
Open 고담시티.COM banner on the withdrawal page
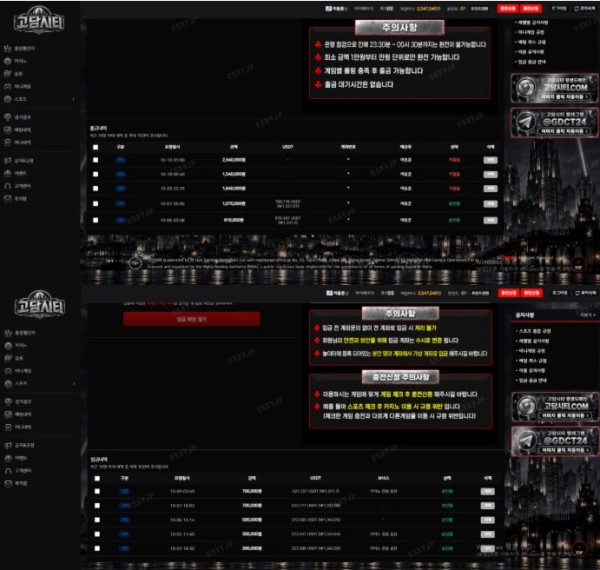click(554, 88)
